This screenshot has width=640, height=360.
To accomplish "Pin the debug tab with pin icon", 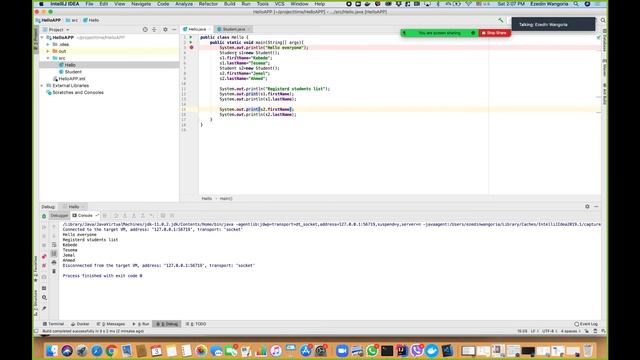I will (44, 308).
